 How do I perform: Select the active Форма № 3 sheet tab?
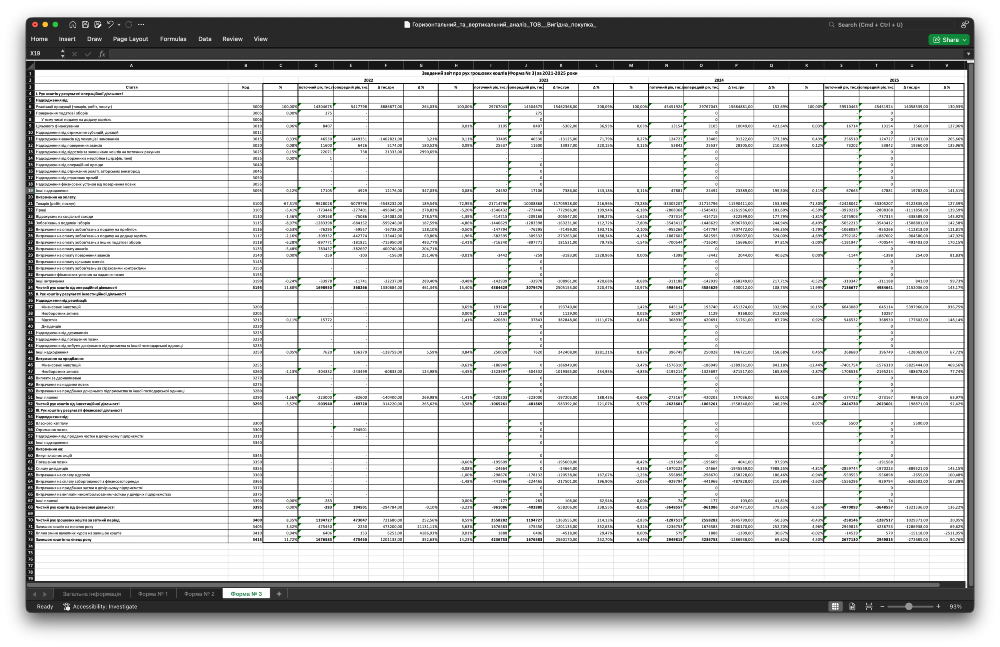246,594
